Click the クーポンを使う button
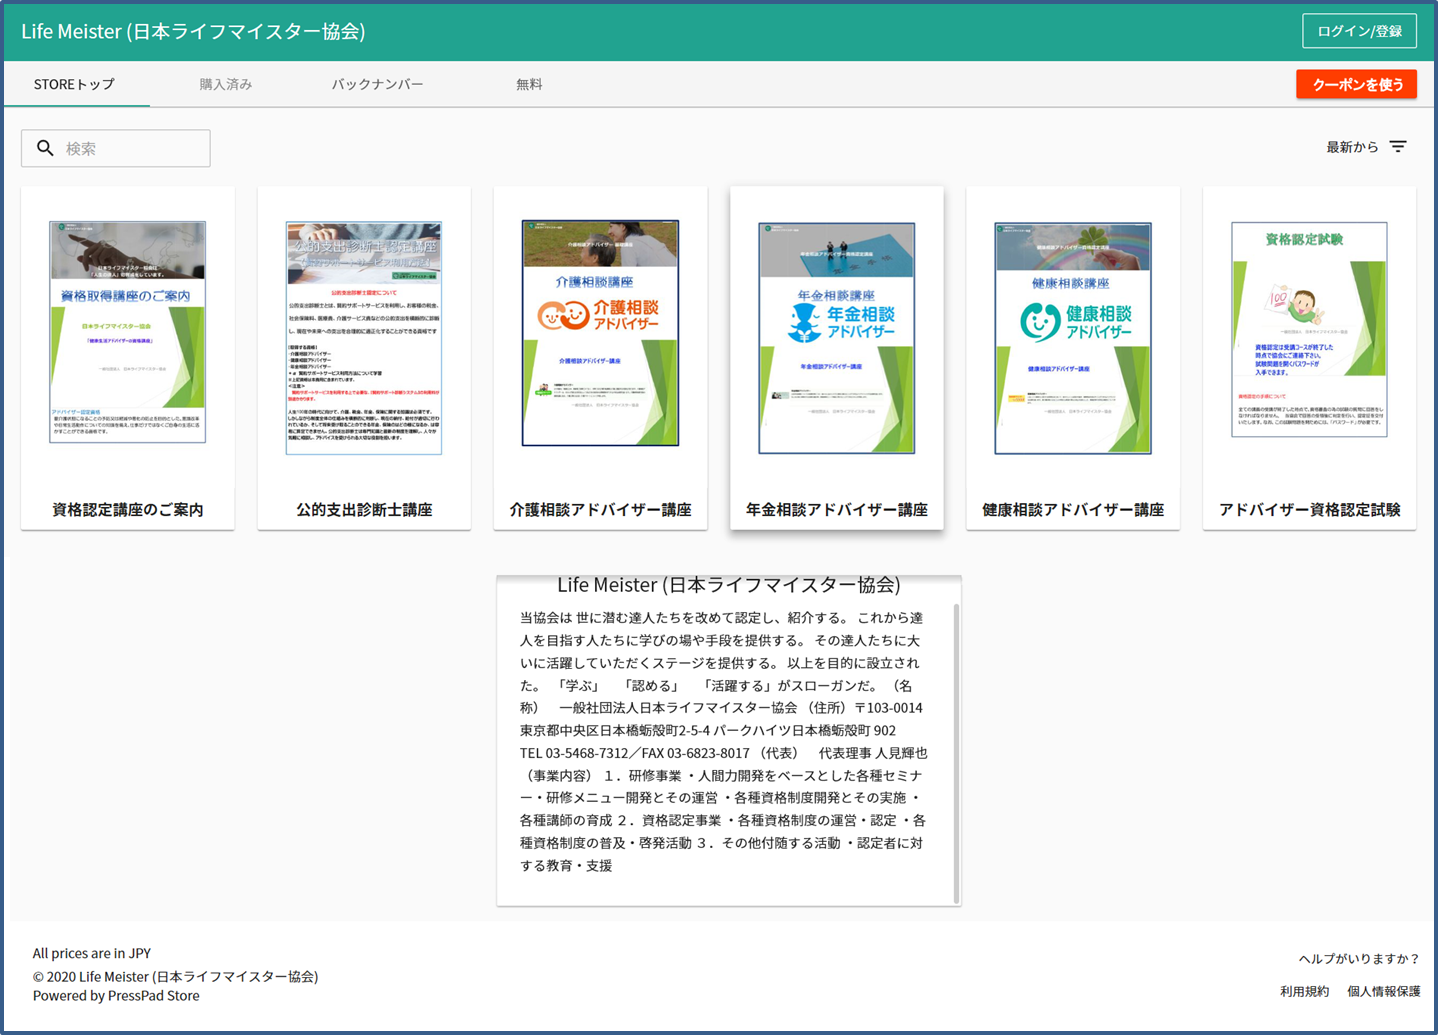 pyautogui.click(x=1356, y=85)
